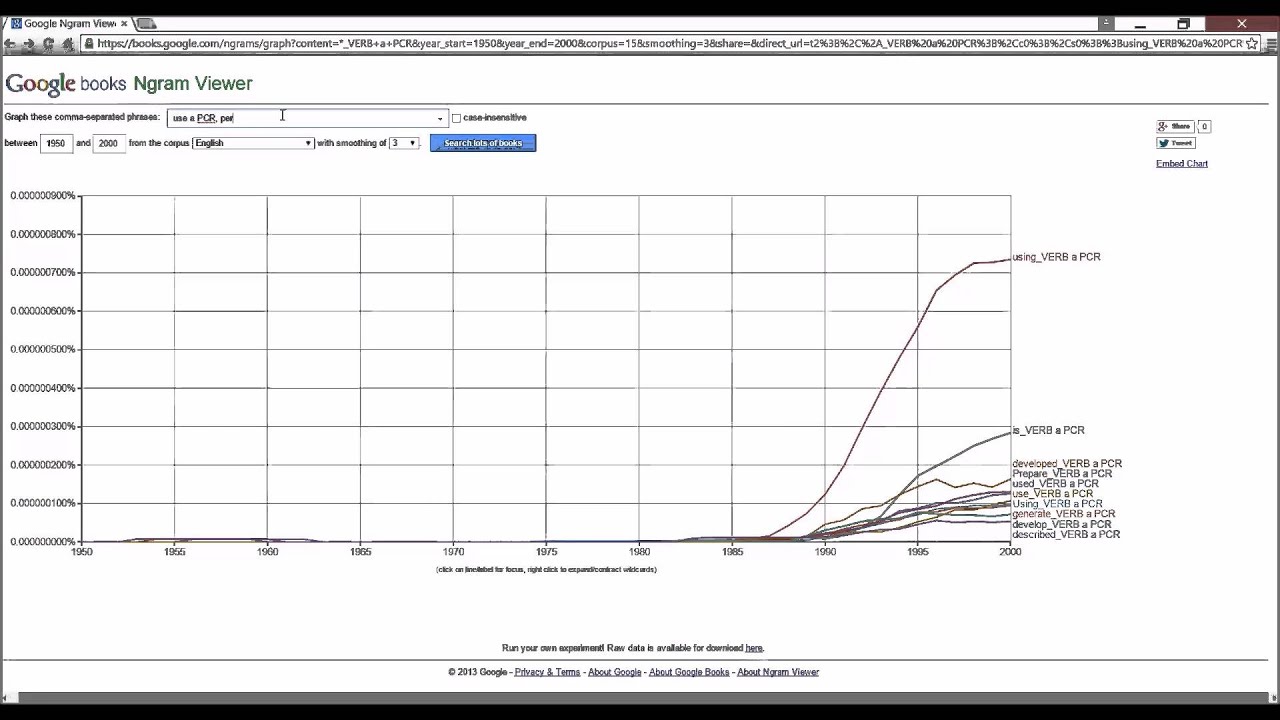Open the Privacy & Terms link
This screenshot has height=720, width=1280.
tap(547, 672)
